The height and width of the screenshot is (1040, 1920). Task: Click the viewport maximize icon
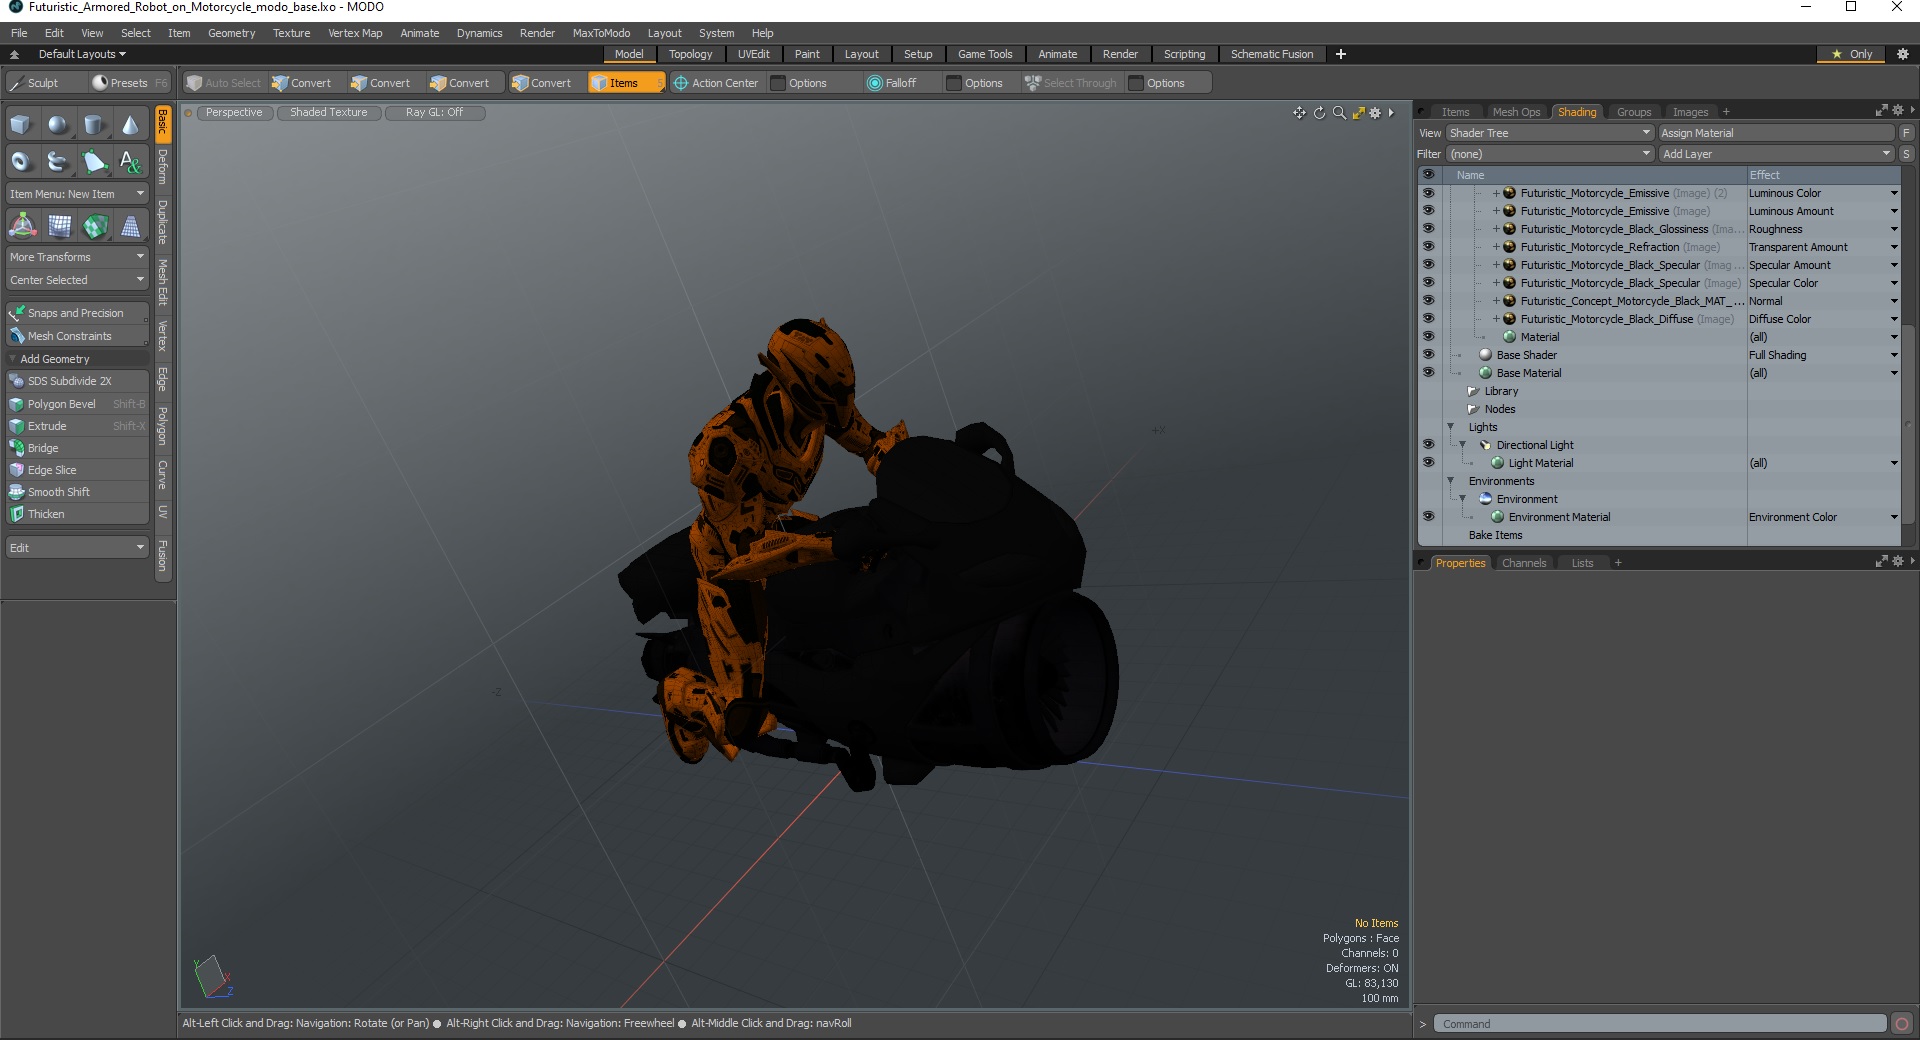pyautogui.click(x=1358, y=113)
